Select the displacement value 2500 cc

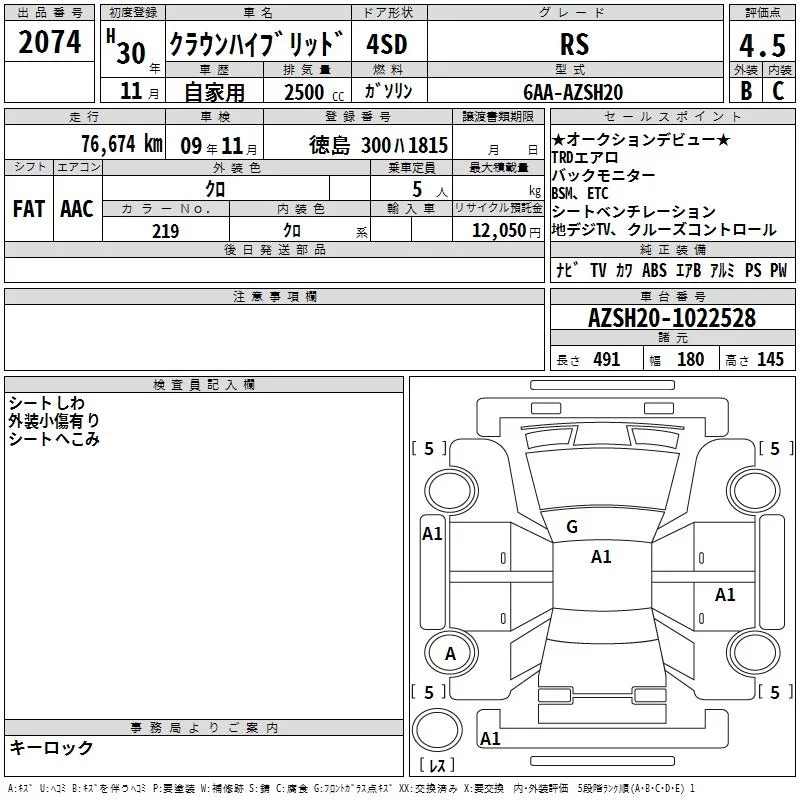click(x=314, y=92)
